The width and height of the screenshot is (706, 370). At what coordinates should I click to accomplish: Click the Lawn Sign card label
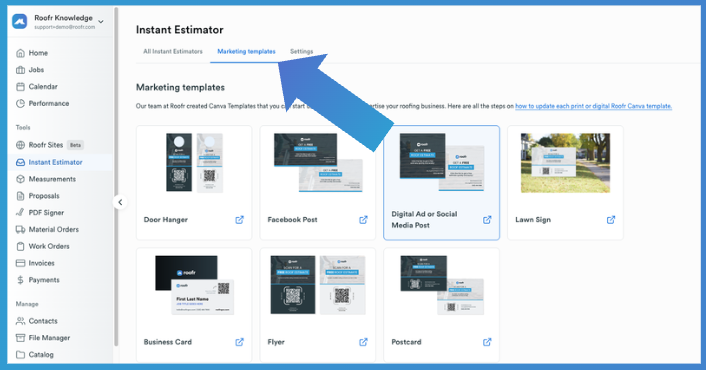pyautogui.click(x=533, y=220)
